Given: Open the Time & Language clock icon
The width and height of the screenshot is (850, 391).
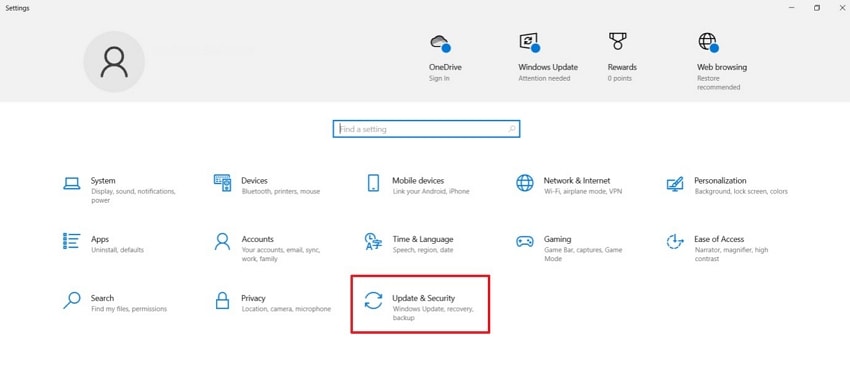Looking at the screenshot, I should point(374,242).
